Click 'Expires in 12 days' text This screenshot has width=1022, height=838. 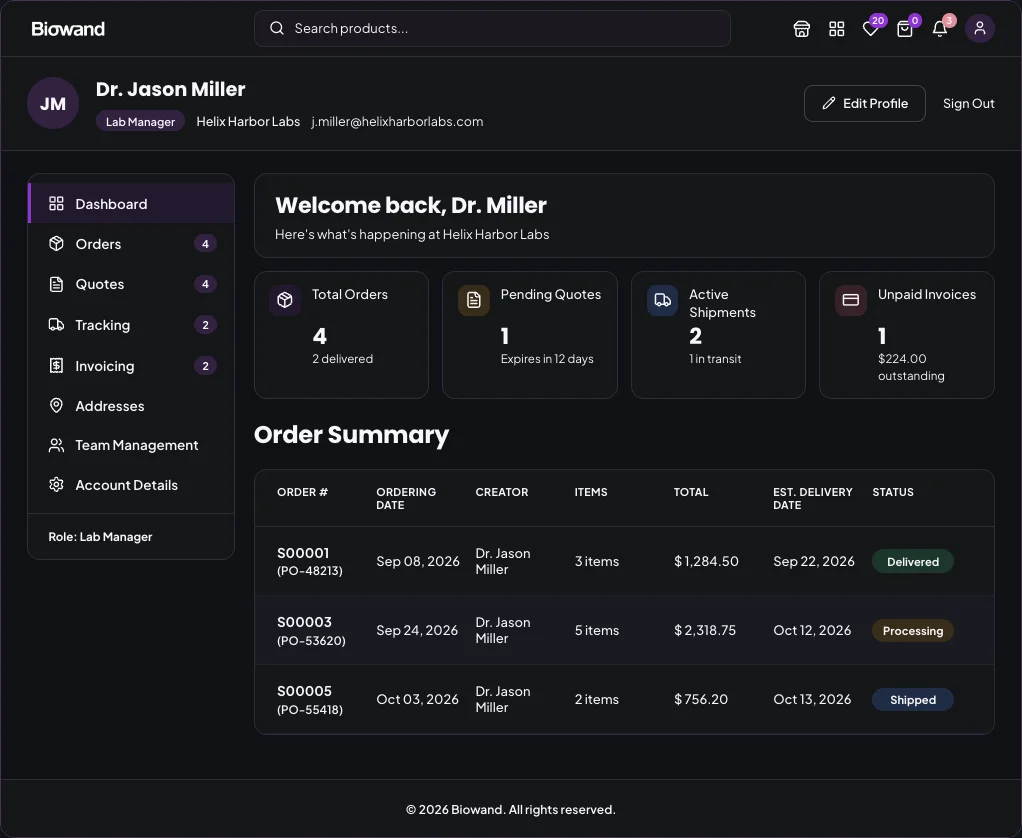pyautogui.click(x=547, y=358)
